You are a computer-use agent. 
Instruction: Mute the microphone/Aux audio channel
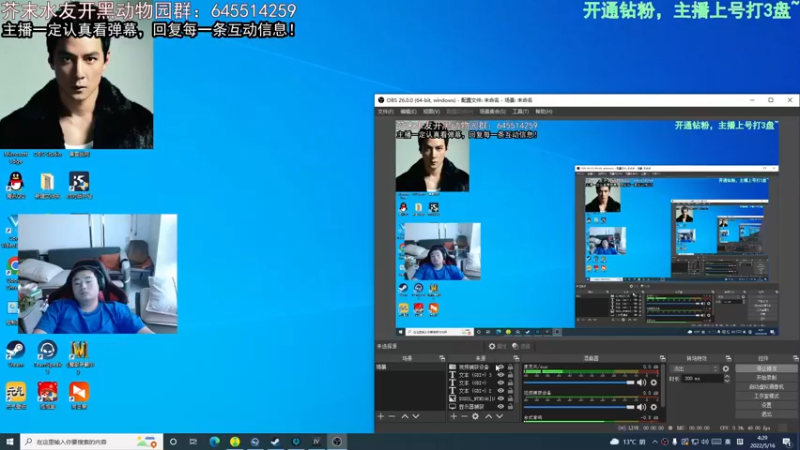641,383
